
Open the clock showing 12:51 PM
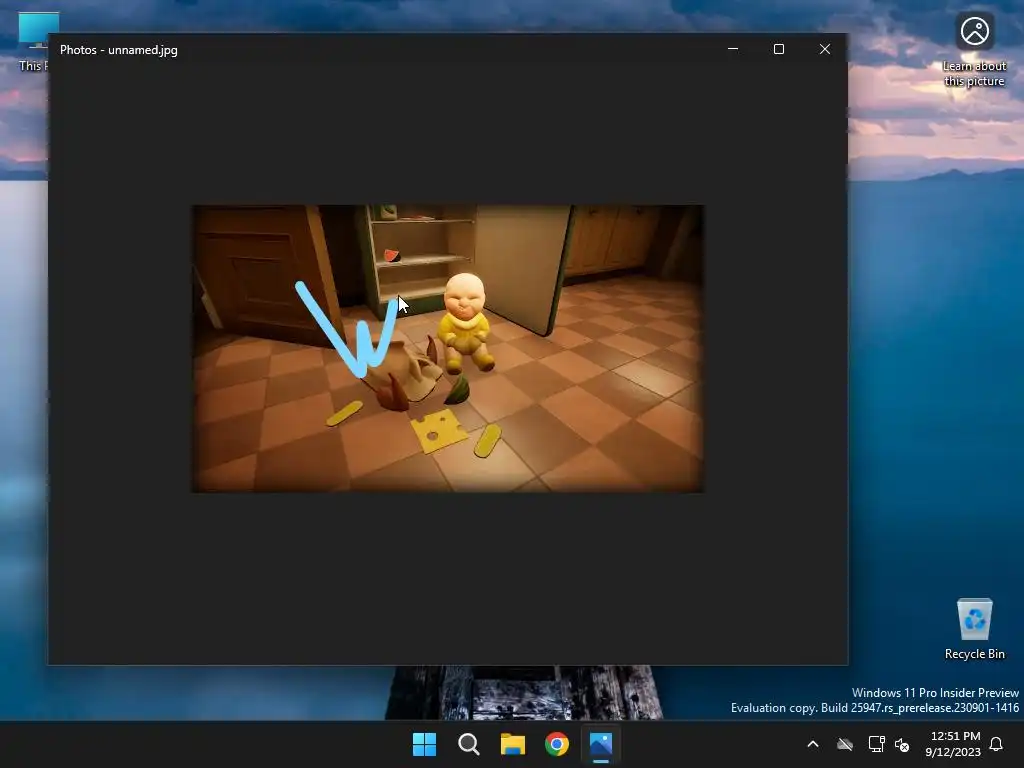click(953, 744)
